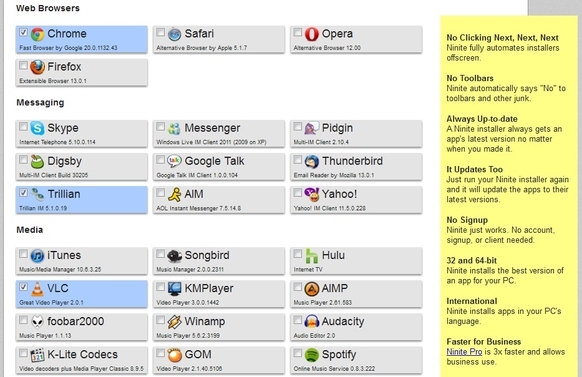Select the Yahoo! checkbox
The height and width of the screenshot is (377, 582).
click(x=298, y=193)
